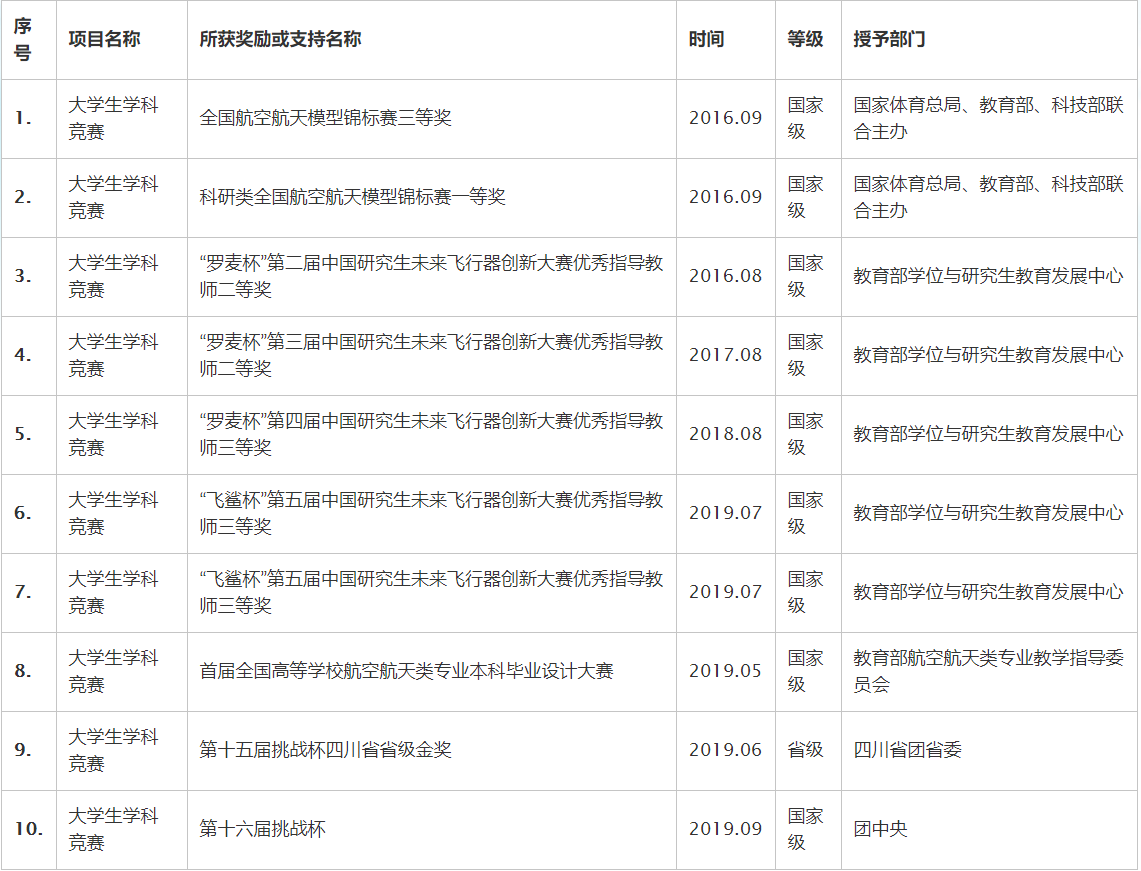Select the 2018.08 date cell
Viewport: 1141px width, 871px height.
[725, 434]
